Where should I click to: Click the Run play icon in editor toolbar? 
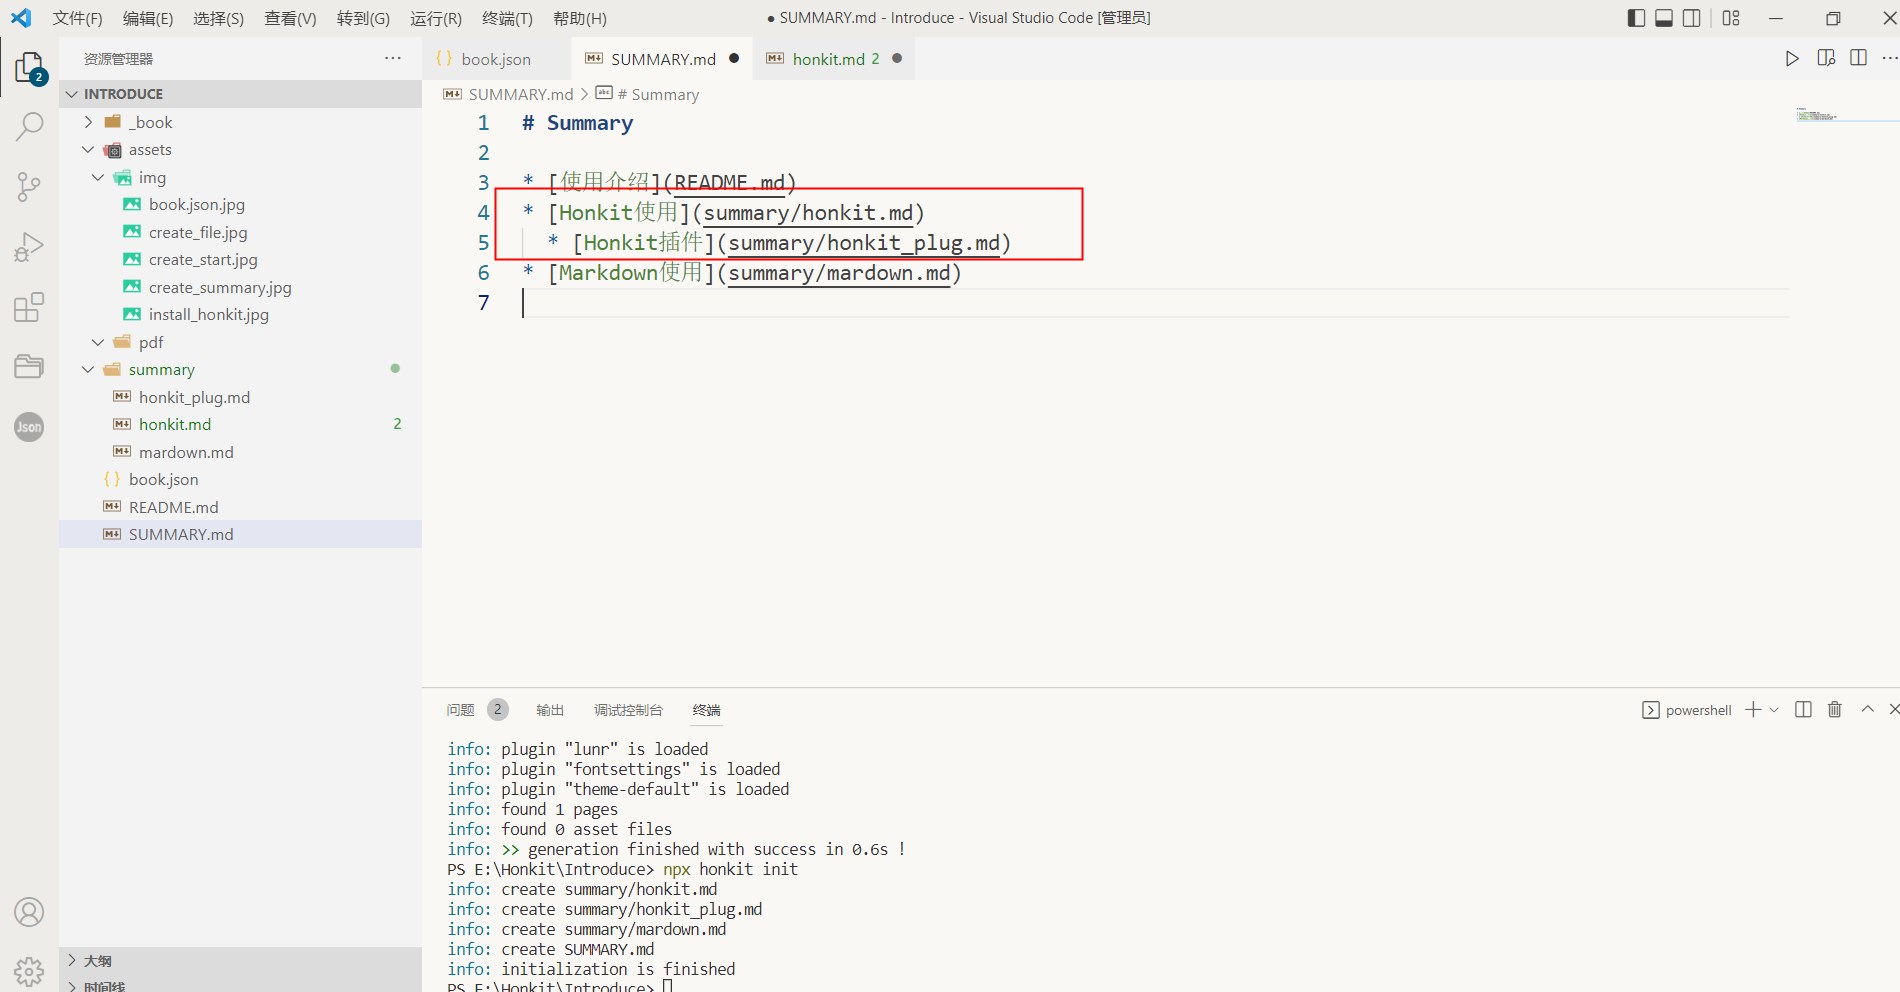click(1792, 59)
